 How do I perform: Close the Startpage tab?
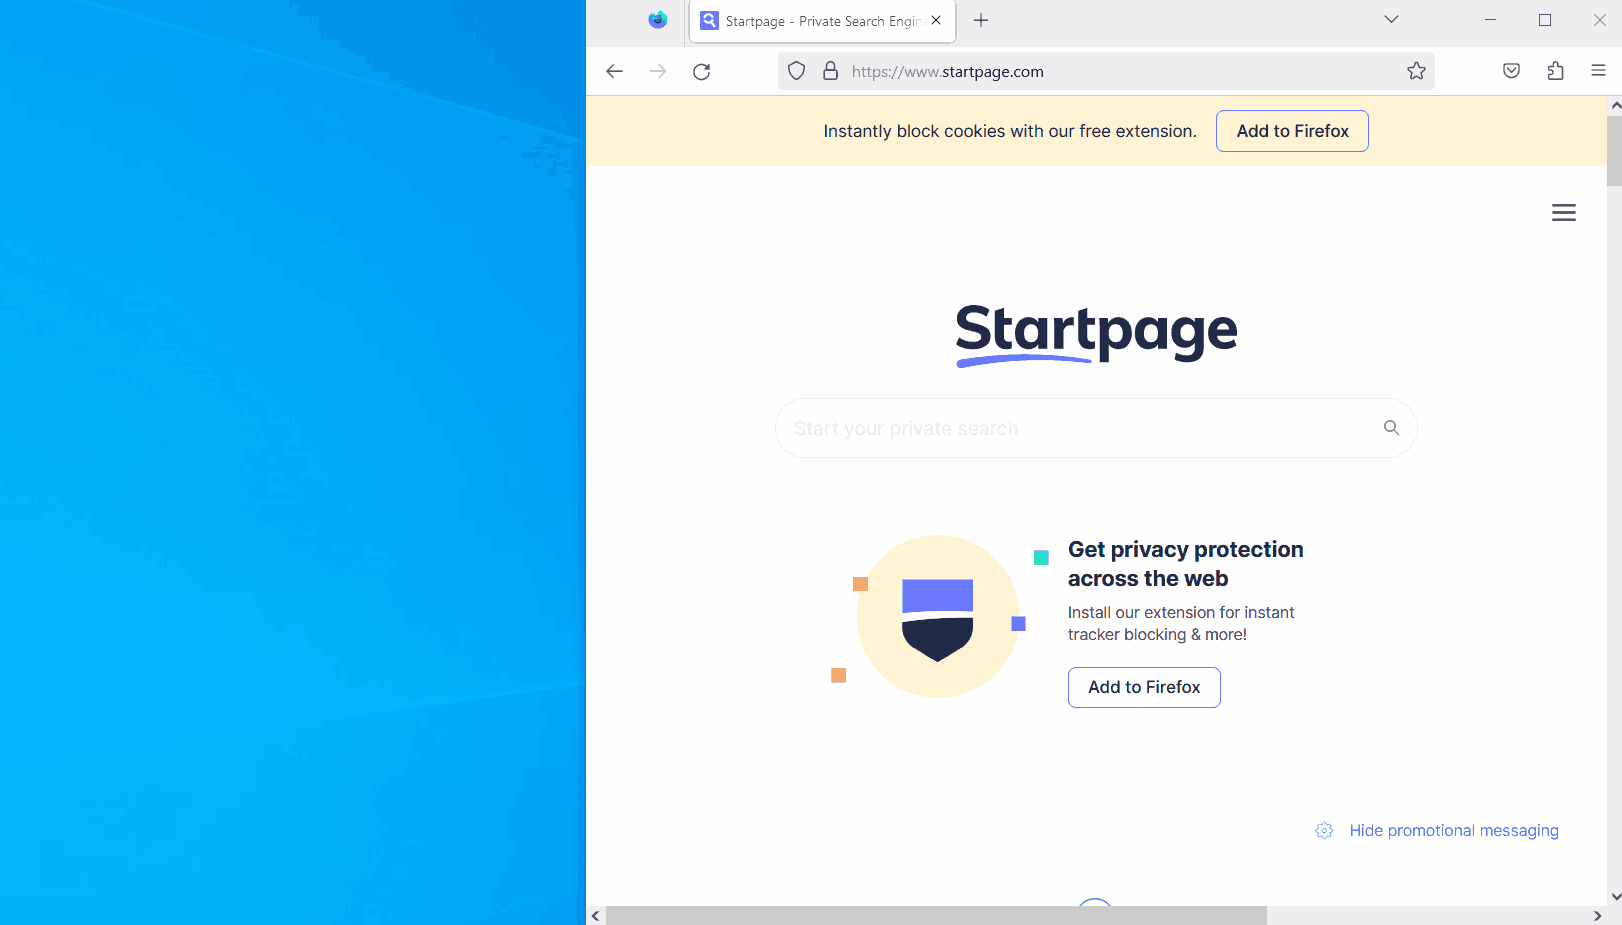[x=935, y=19]
